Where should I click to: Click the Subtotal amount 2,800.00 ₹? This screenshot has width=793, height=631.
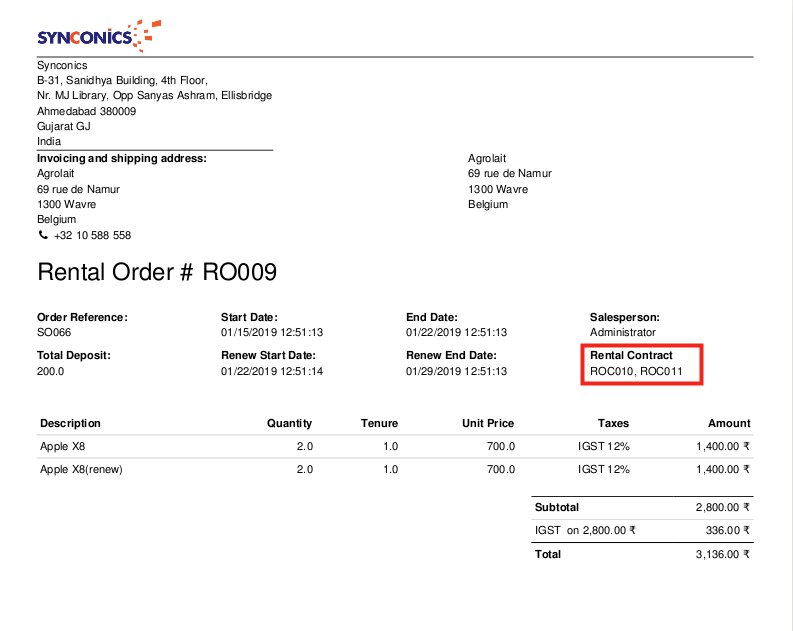point(722,508)
